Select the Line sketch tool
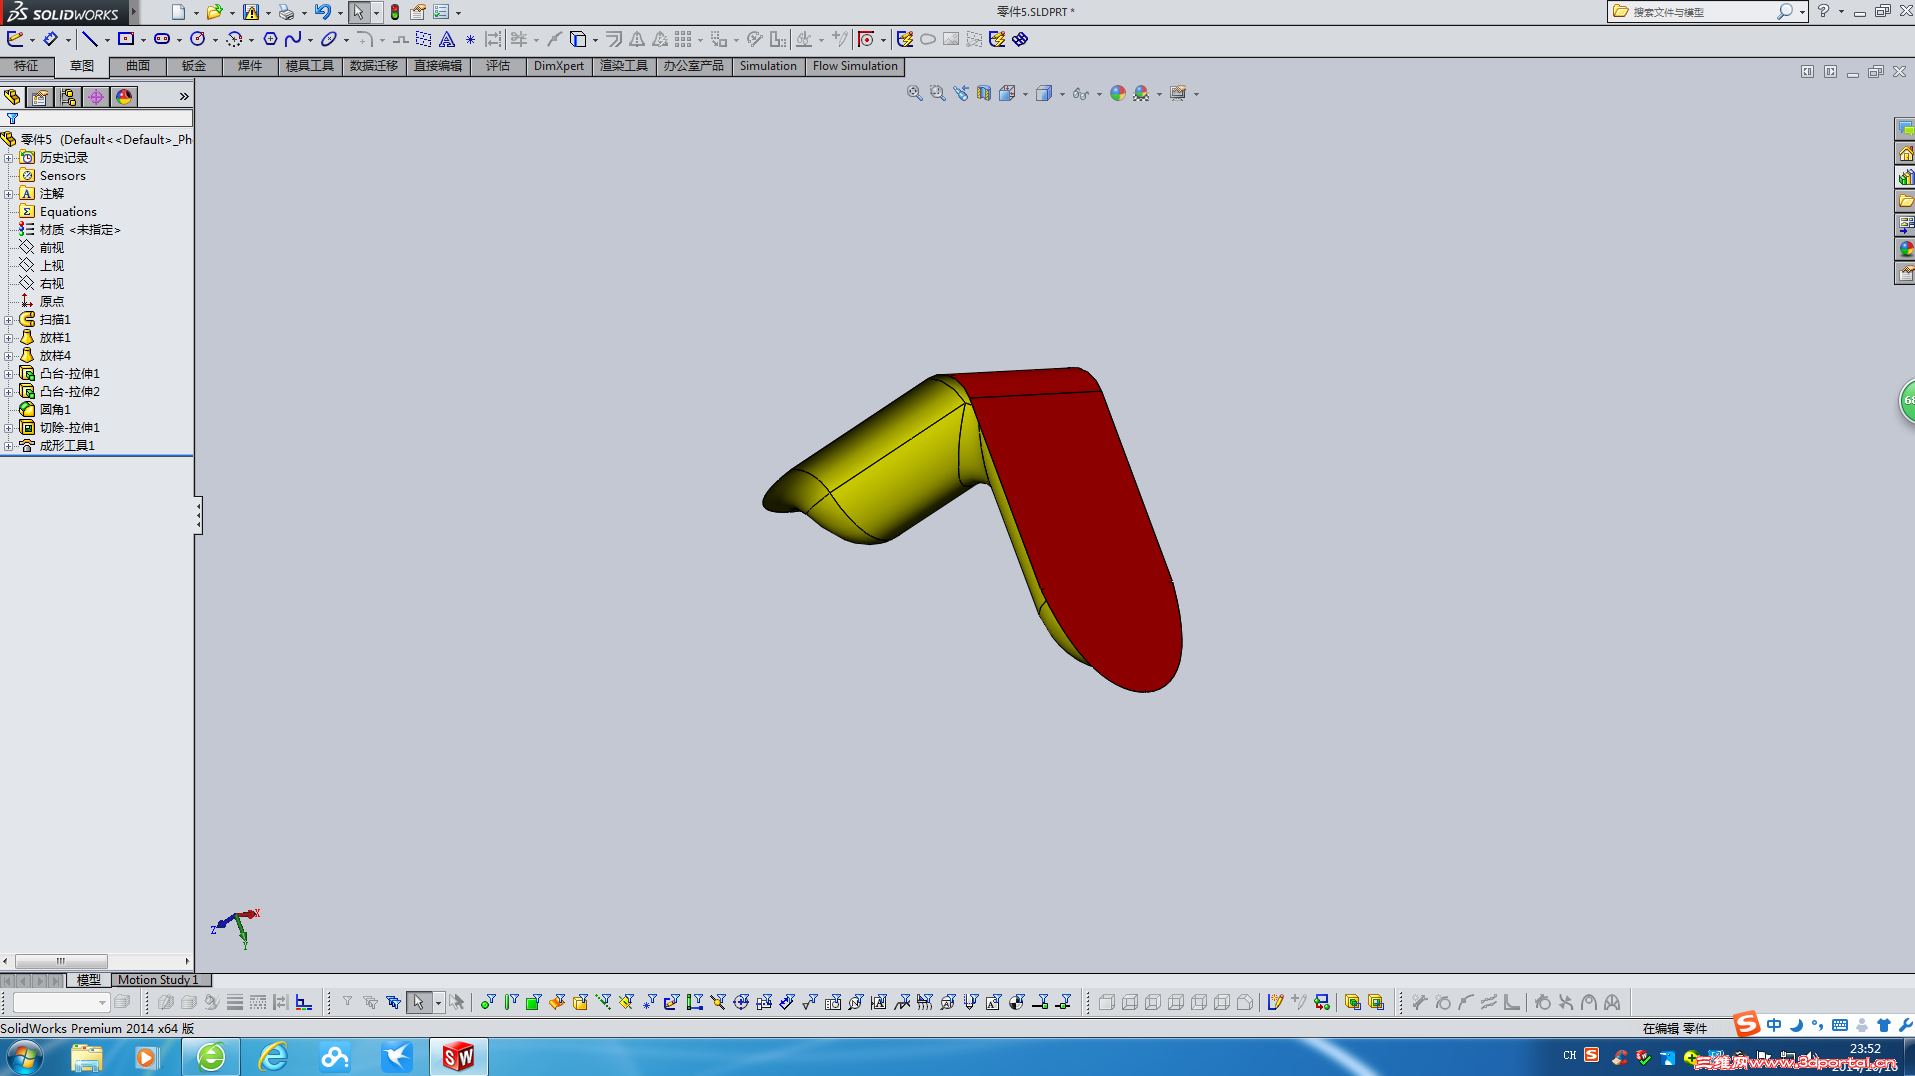Viewport: 1915px width, 1076px height. click(89, 39)
